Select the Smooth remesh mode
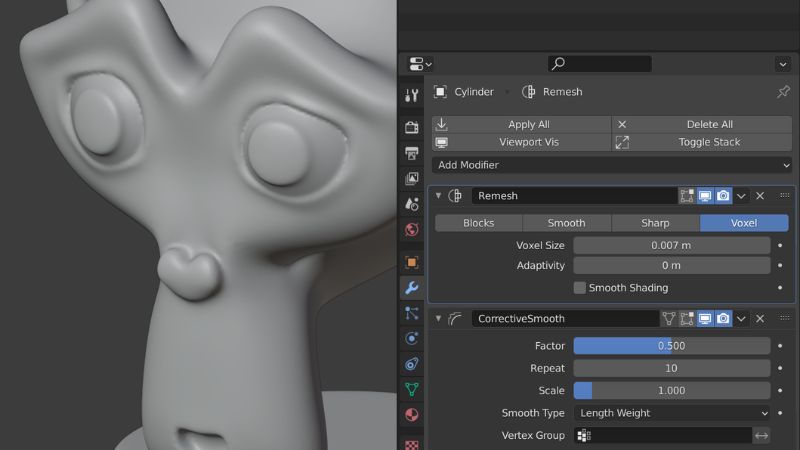 (x=566, y=223)
